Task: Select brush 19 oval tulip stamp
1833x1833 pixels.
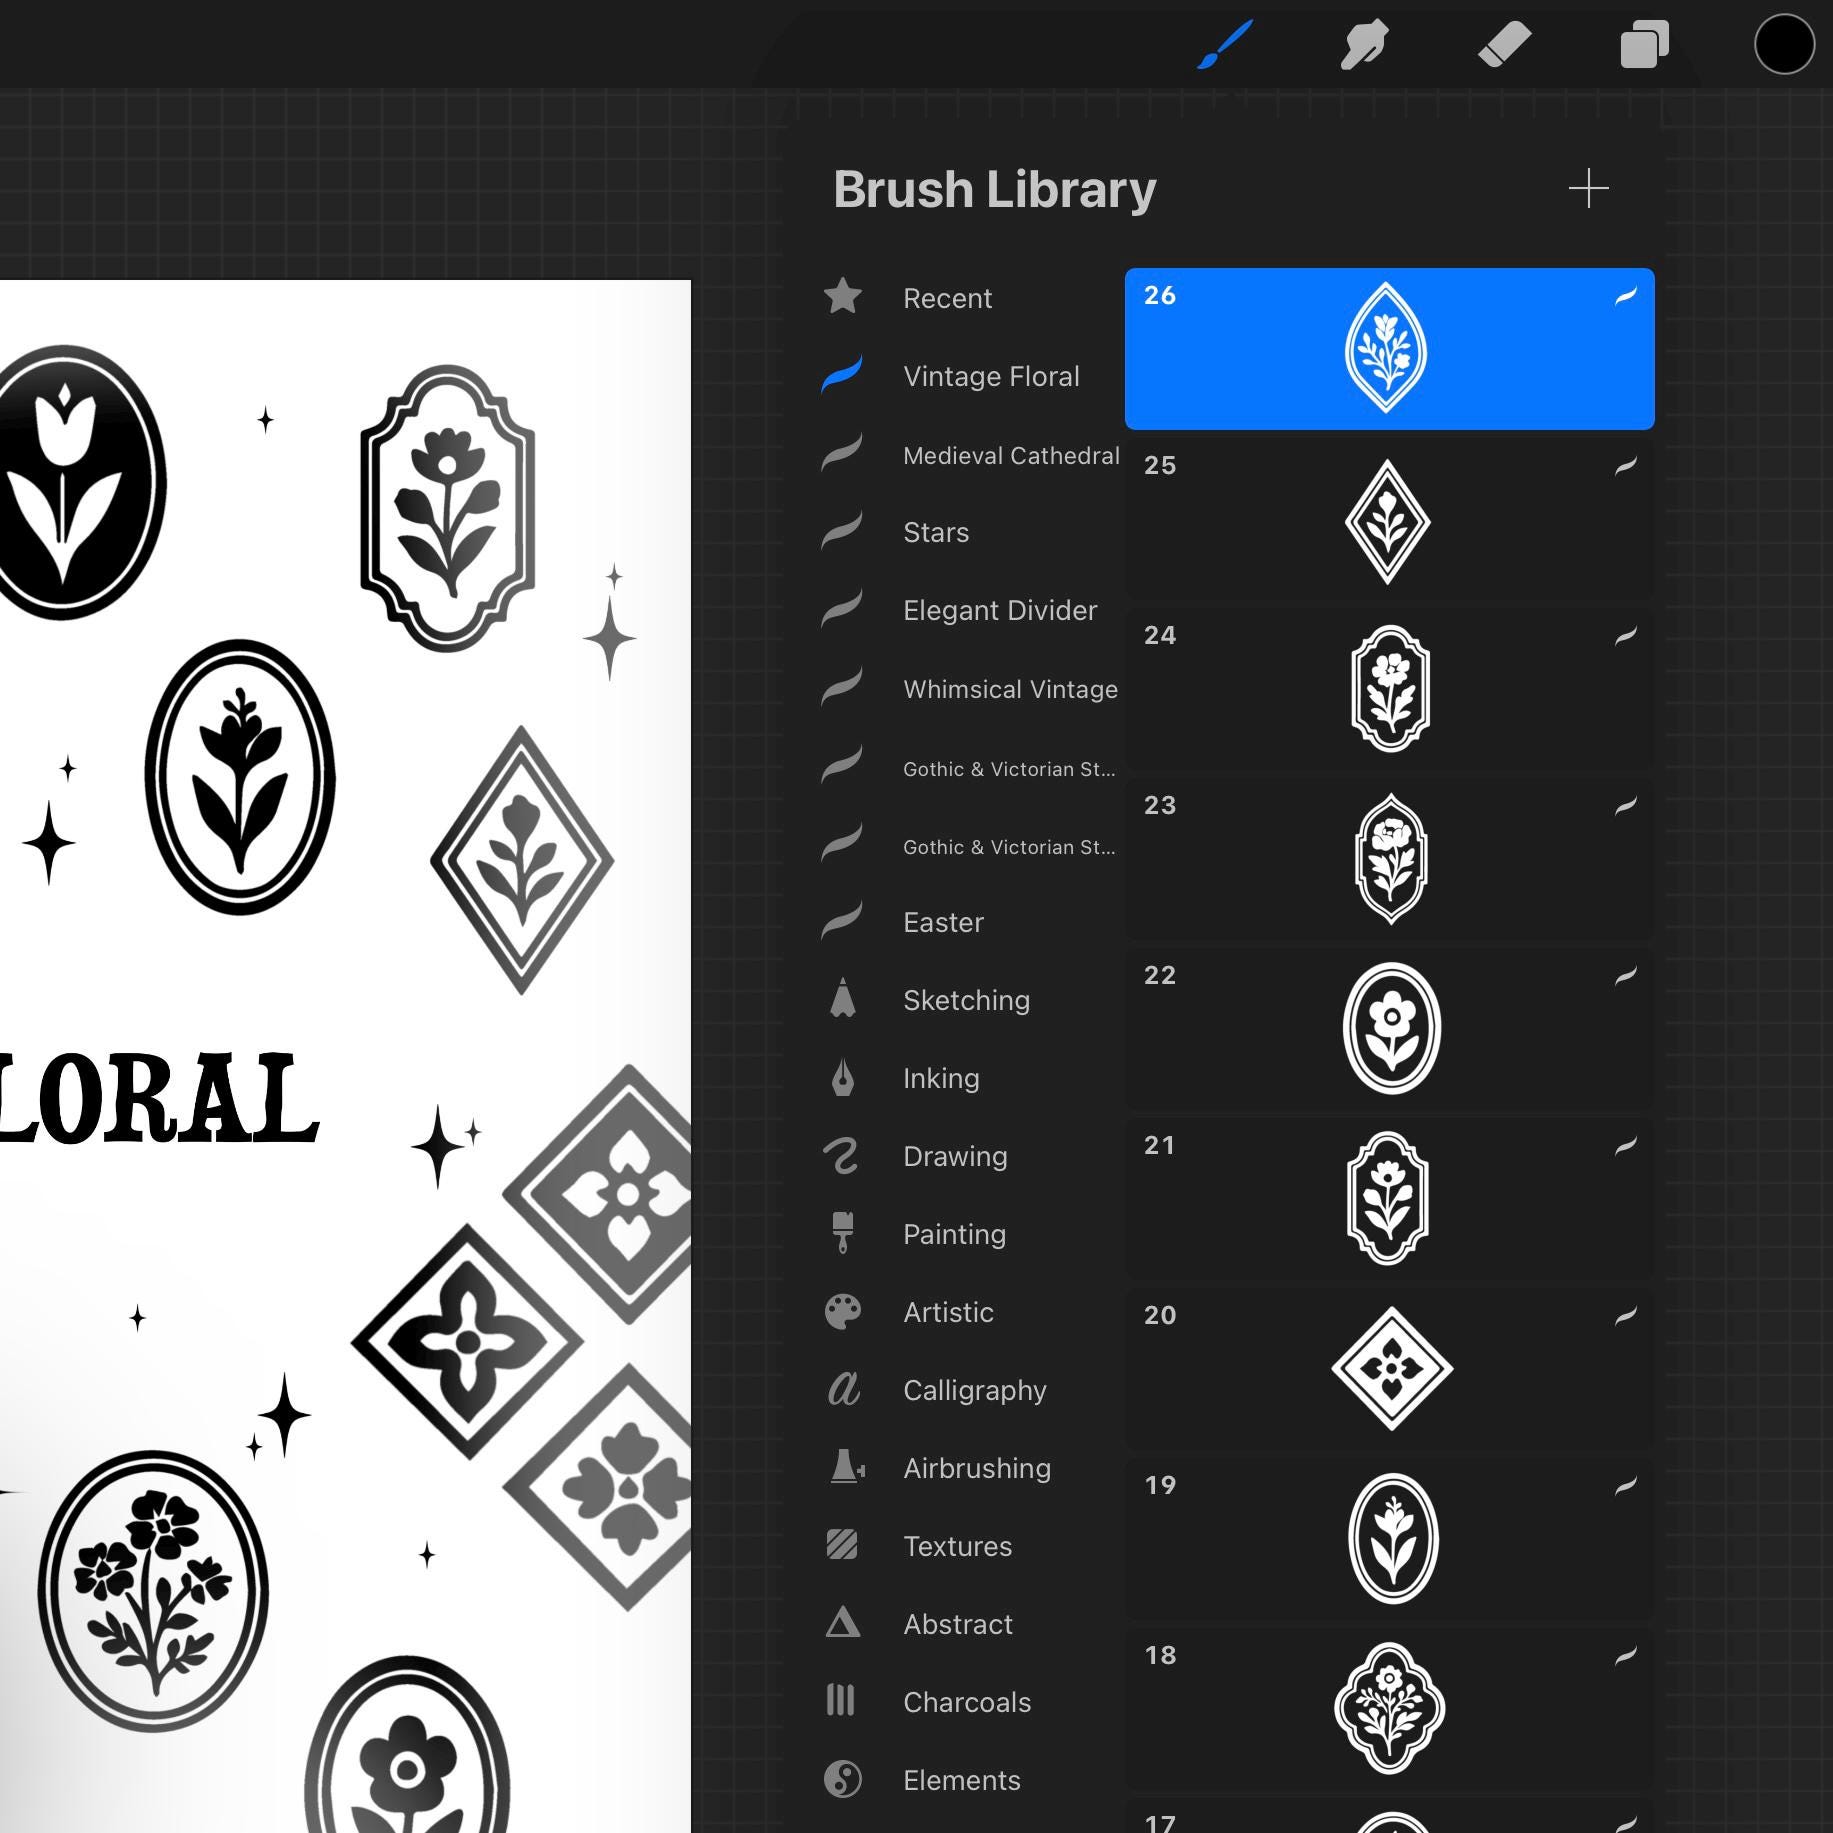Action: point(1389,1539)
